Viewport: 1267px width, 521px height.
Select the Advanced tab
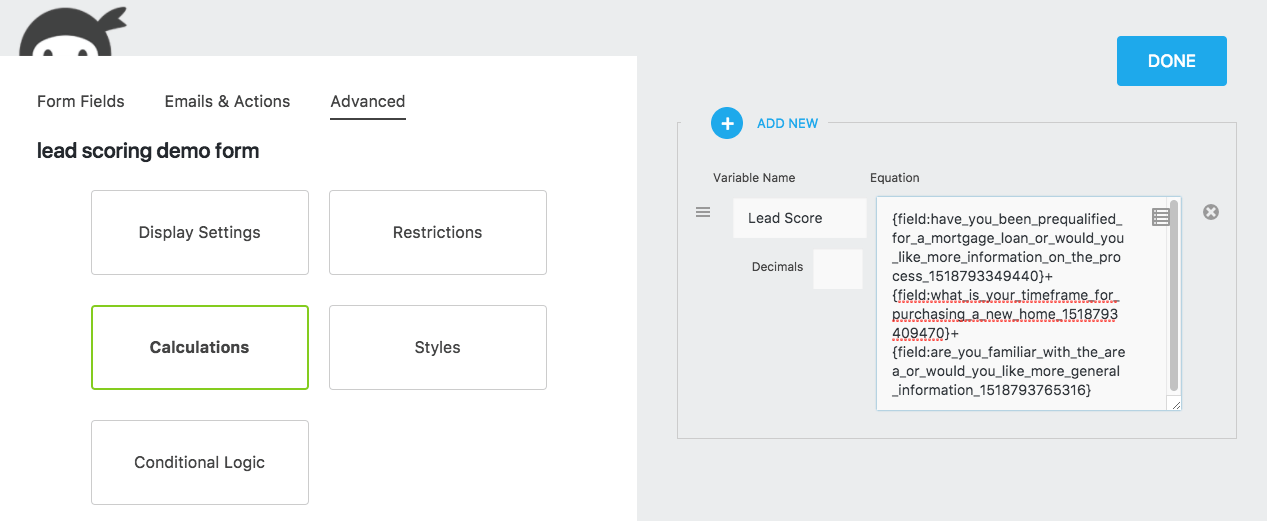click(367, 101)
